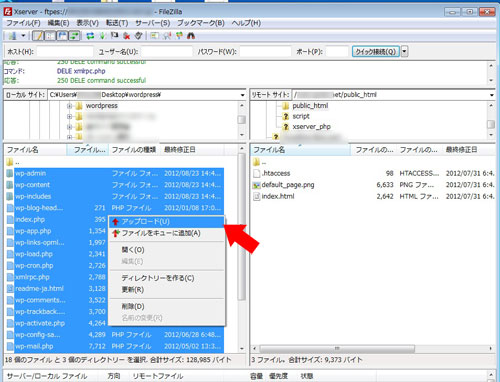Select index.php in the local file list
Image resolution: width=500 pixels, height=382 pixels.
click(30, 219)
